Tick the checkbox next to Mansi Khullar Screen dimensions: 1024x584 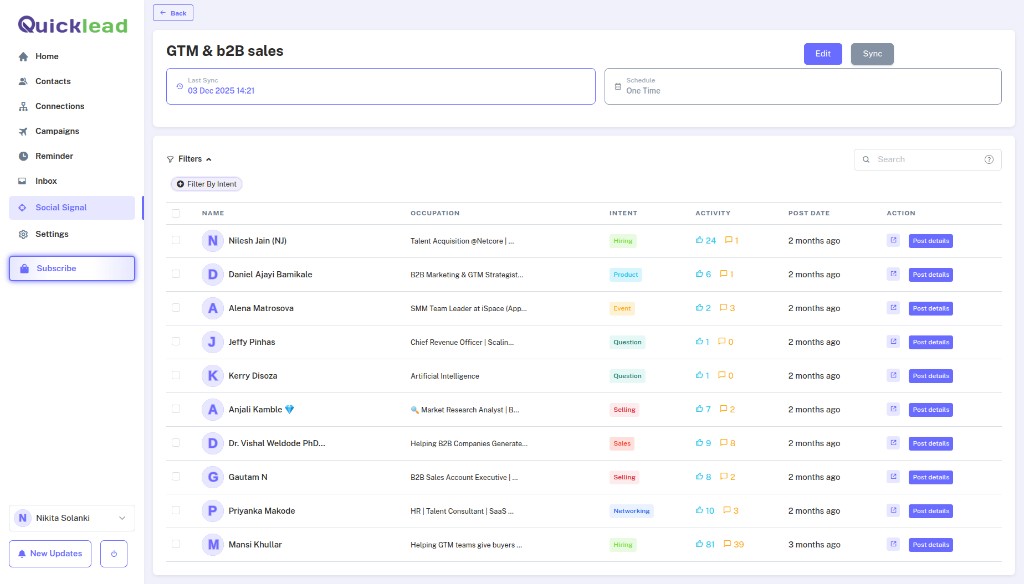tap(176, 544)
